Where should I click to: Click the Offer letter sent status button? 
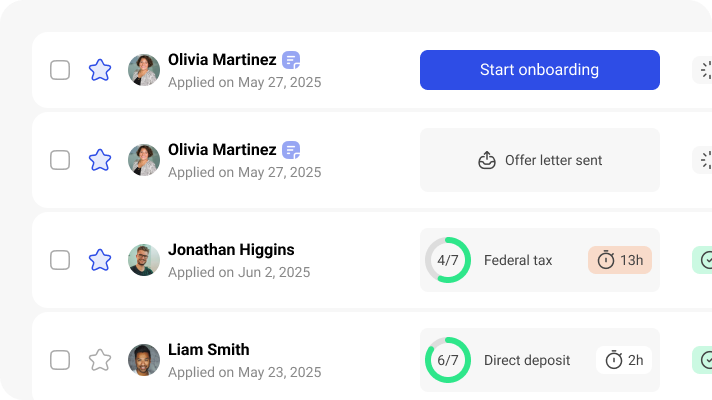(540, 160)
